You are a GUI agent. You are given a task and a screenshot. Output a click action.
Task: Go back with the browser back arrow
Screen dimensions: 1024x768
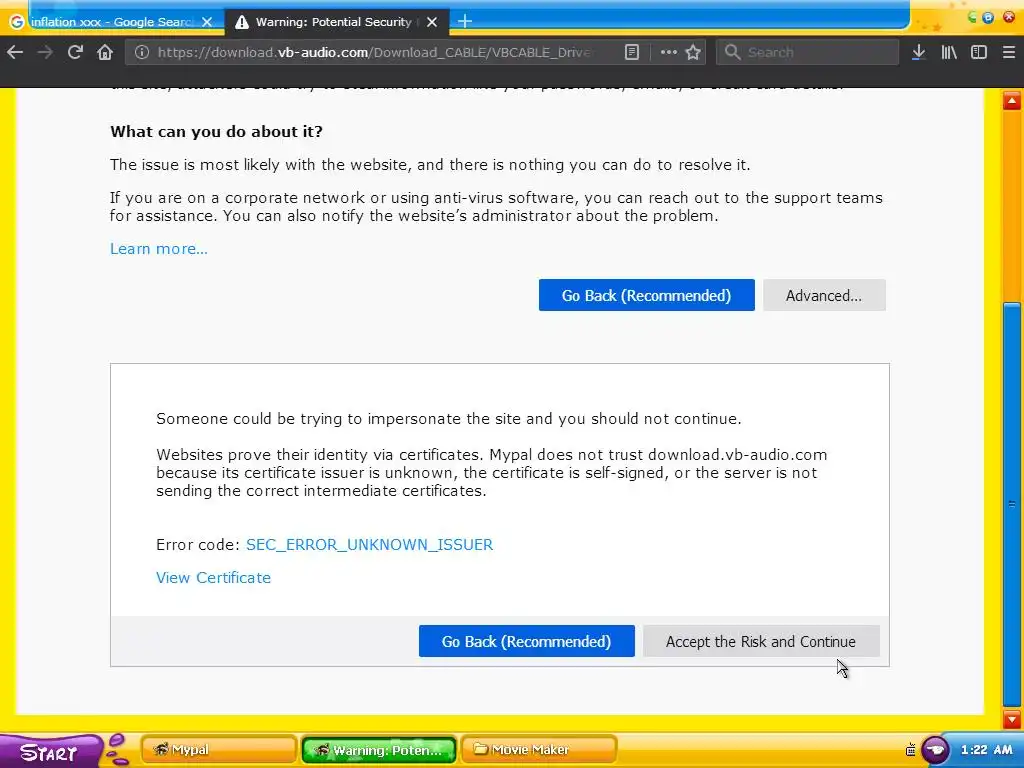tap(15, 52)
